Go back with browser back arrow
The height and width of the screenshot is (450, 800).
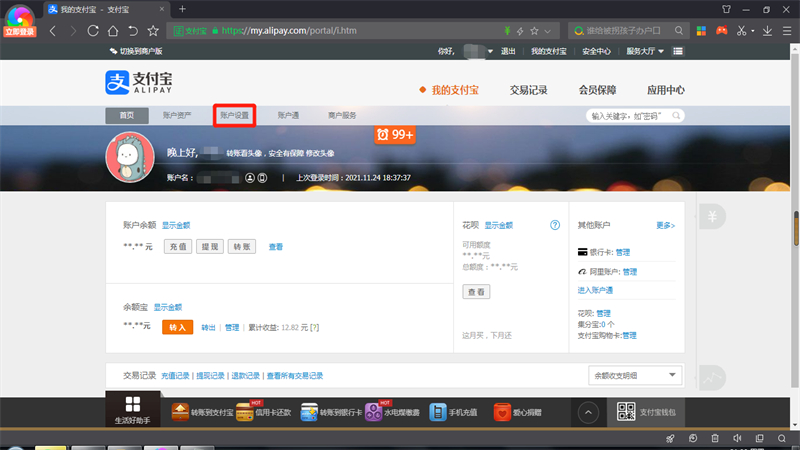53,31
